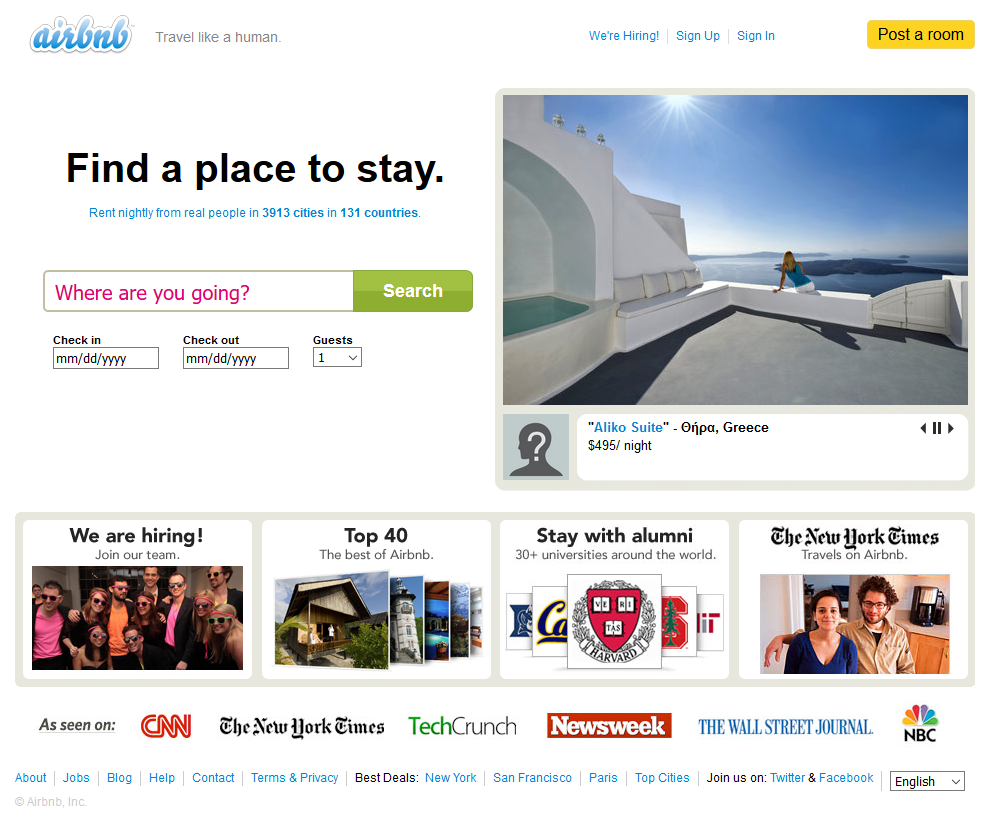Viewport: 990px width, 820px height.
Task: Click the NBC peacock logo
Action: click(919, 723)
